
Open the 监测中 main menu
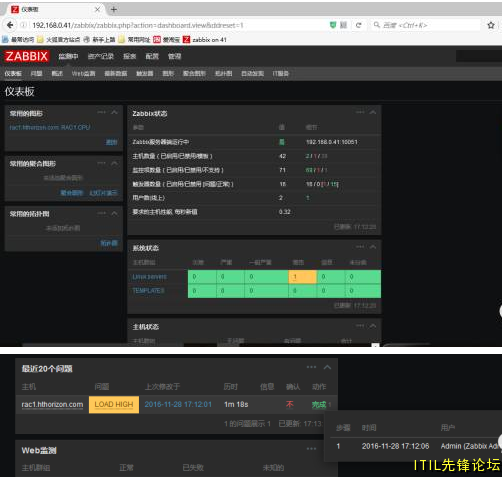click(x=68, y=56)
